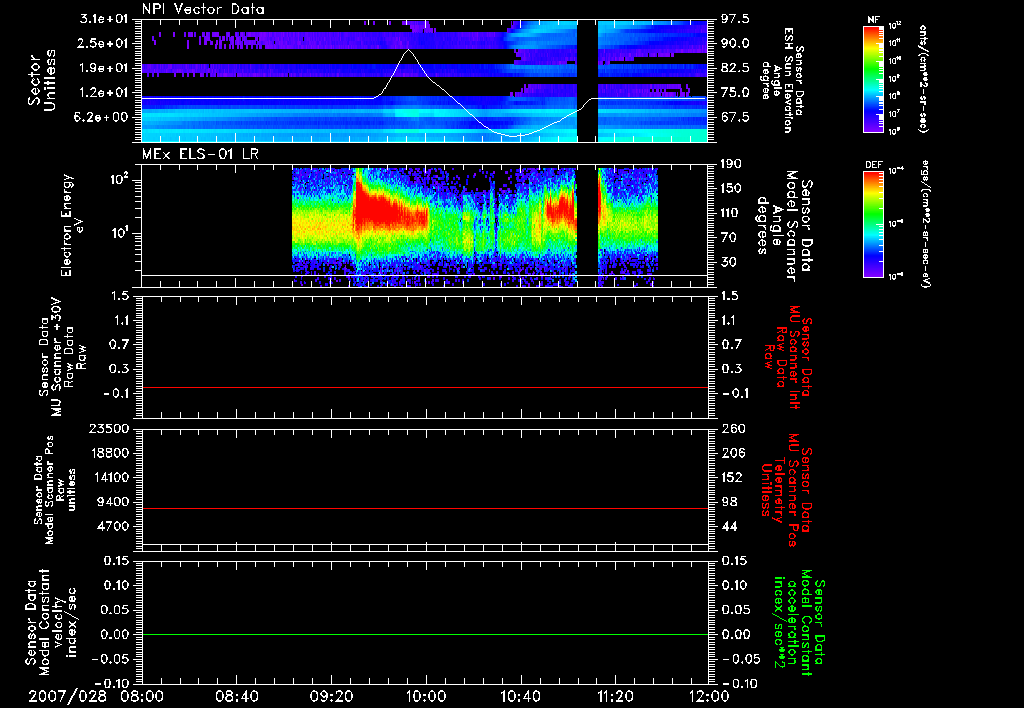Image resolution: width=1024 pixels, height=708 pixels.
Task: Click the 110 scanner angle axis value
Action: click(x=732, y=213)
